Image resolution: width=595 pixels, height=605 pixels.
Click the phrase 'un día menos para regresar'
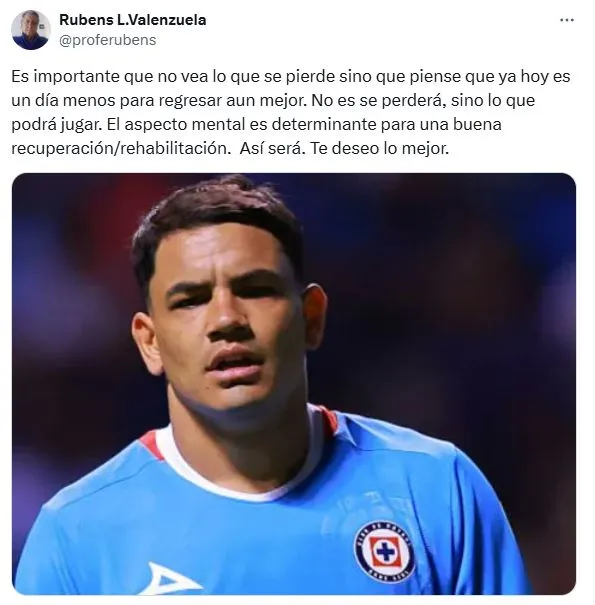[117, 101]
